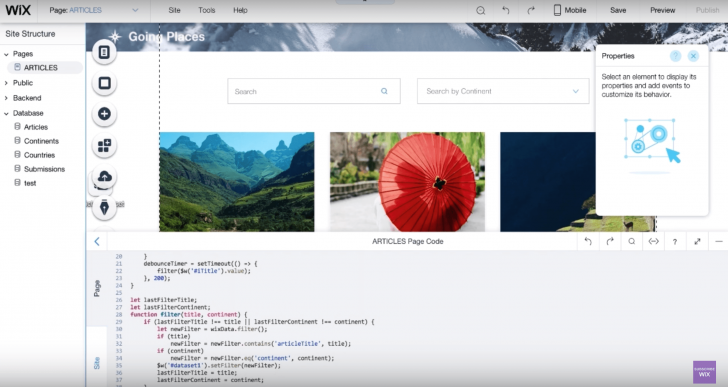
Task: Click code line with function filter
Action: (189, 314)
